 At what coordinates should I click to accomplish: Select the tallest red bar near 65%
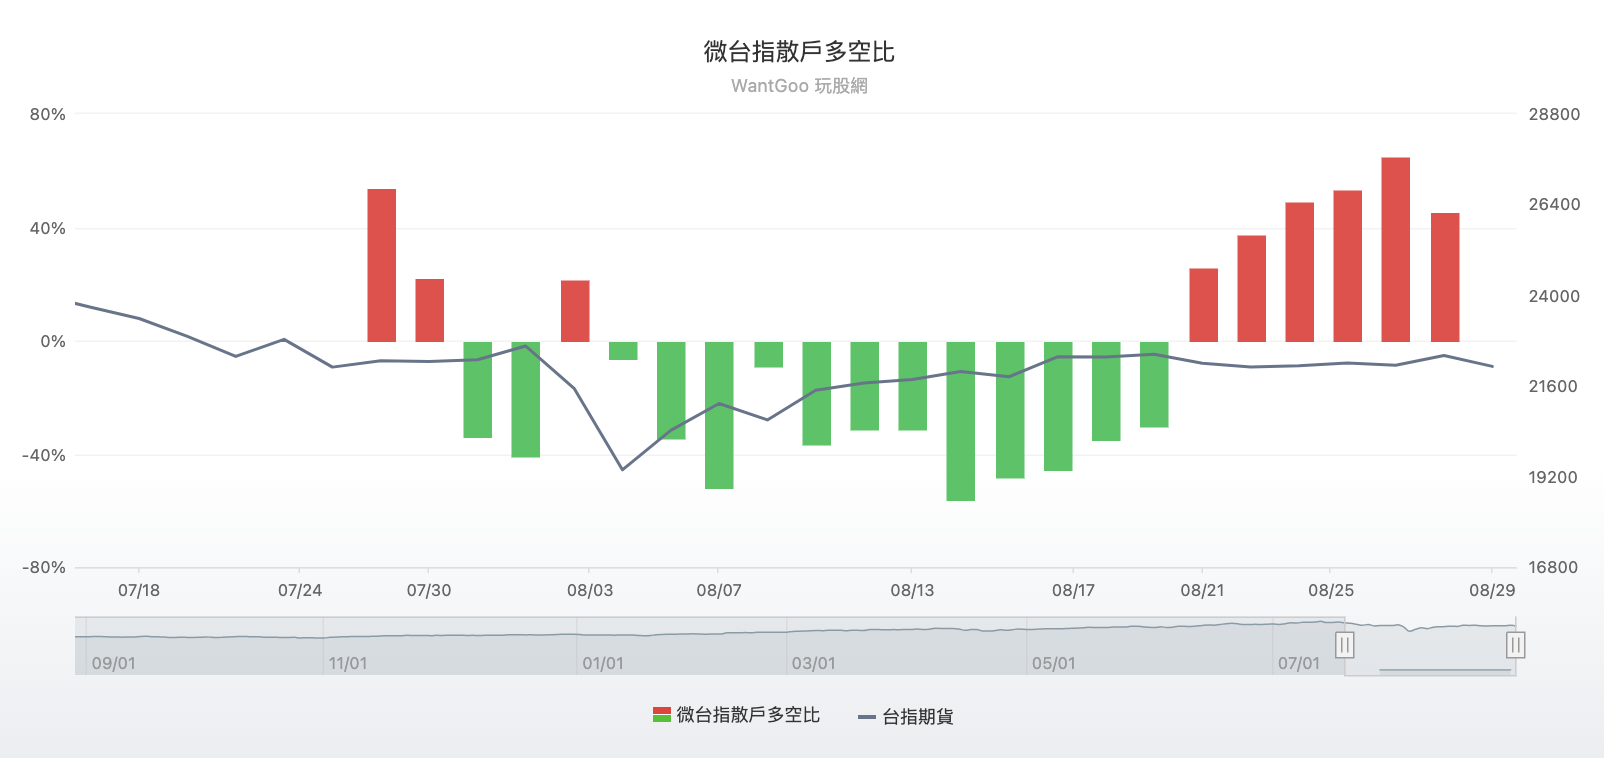pos(1396,250)
